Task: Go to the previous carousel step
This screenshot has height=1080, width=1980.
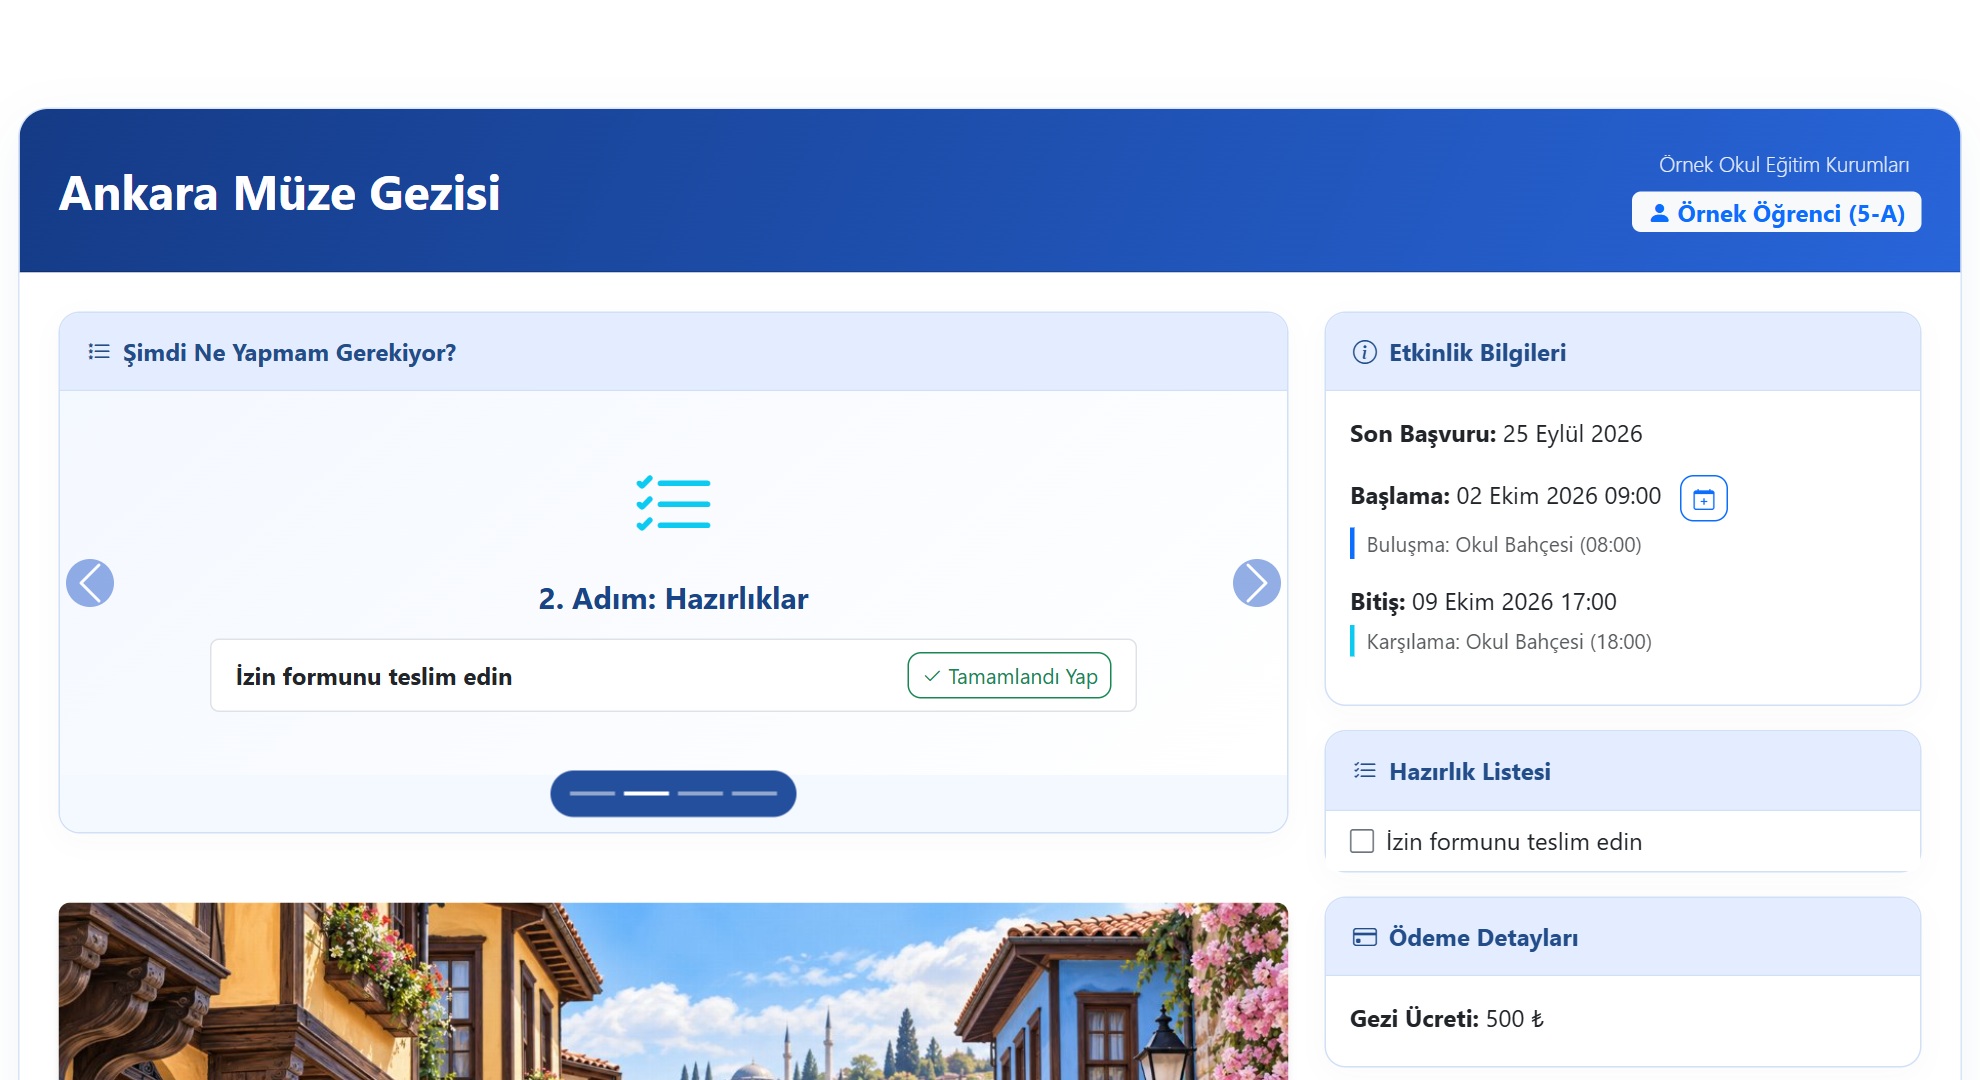Action: coord(90,583)
